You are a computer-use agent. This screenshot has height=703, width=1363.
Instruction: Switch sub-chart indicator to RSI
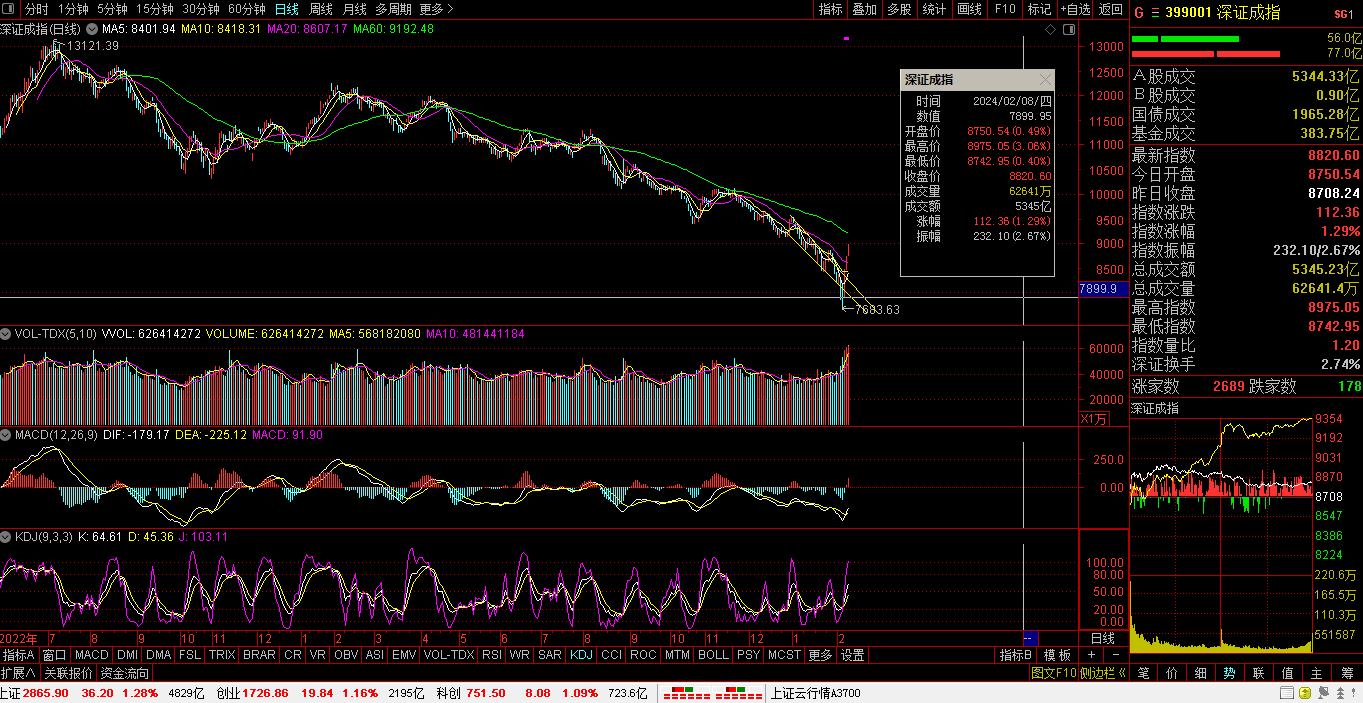tap(492, 655)
